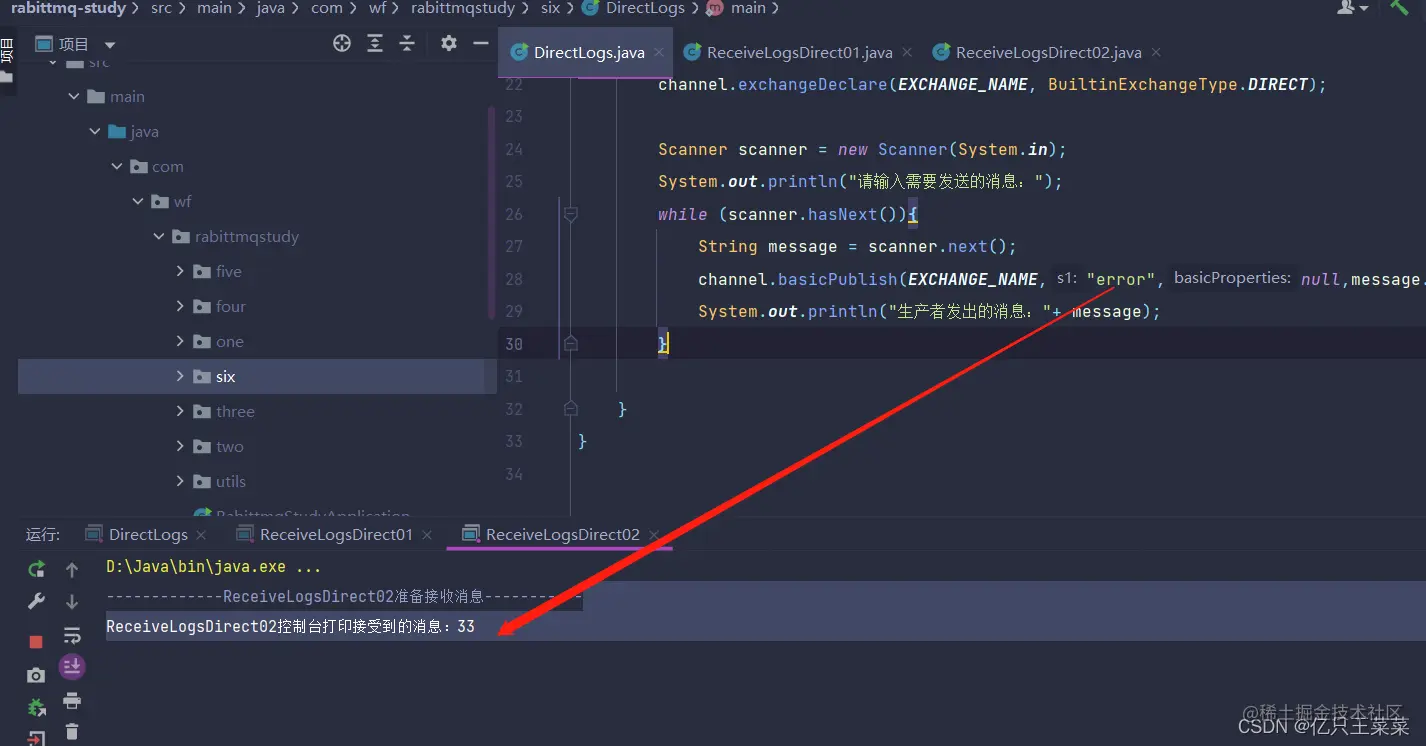Rerun the ReceiveLogsDirect02 program

click(36, 569)
